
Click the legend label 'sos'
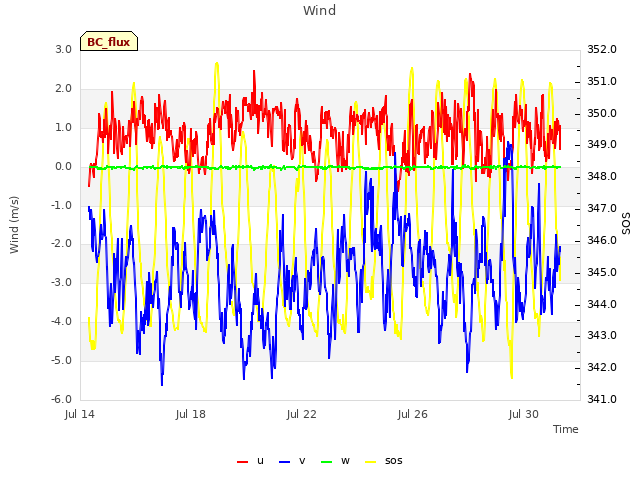(393, 461)
